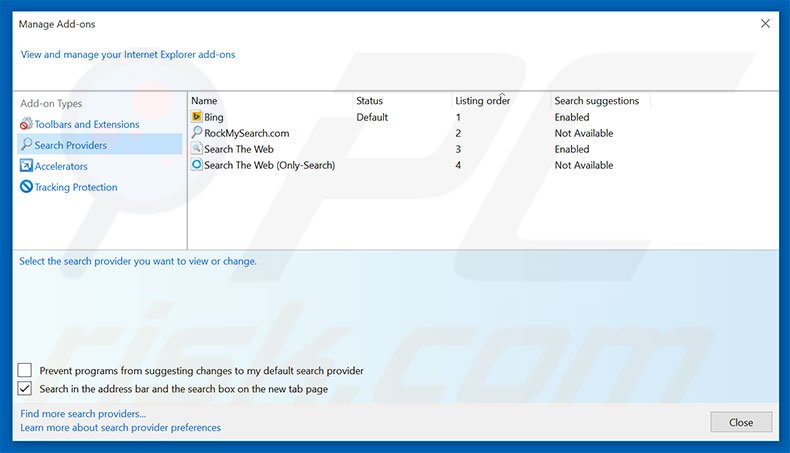Enable Prevent programs from suggesting changes checkbox
Viewport: 790px width, 453px height.
coord(25,370)
